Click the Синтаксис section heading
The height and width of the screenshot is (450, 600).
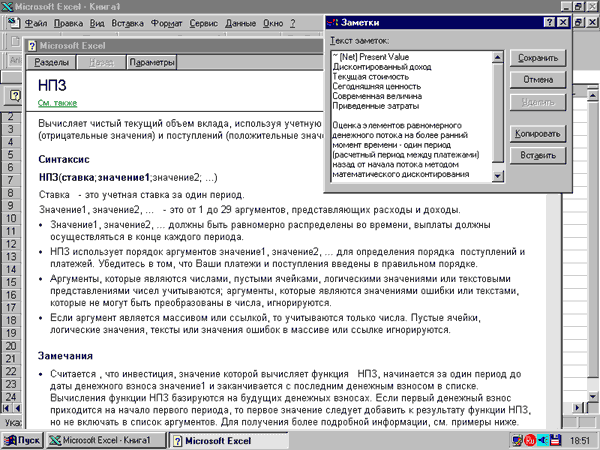click(64, 159)
